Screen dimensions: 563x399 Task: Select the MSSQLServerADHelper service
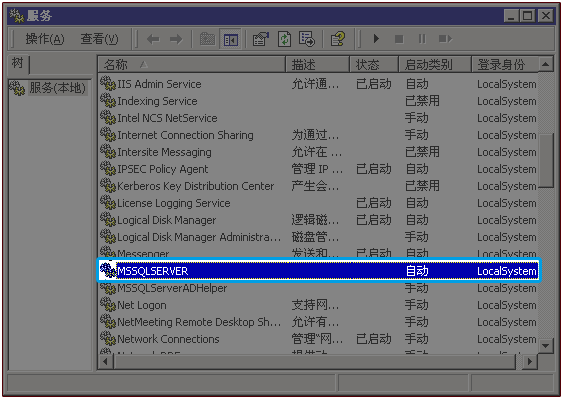318,288
